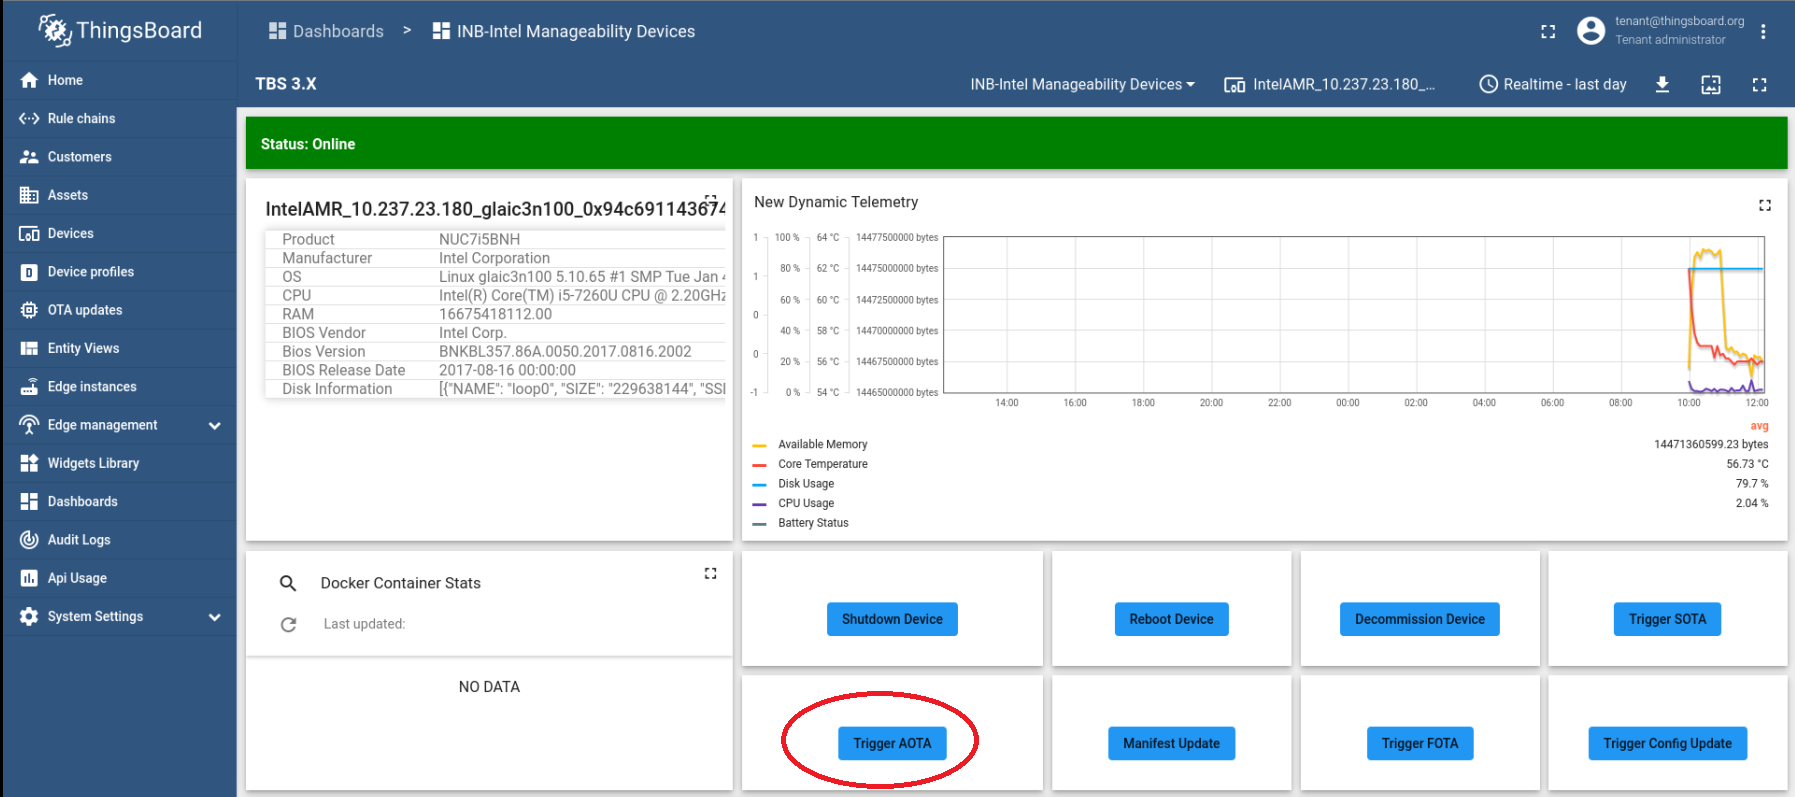Click the TBS 3.X dashboard title
Screen dimensions: 1795x797
point(286,84)
